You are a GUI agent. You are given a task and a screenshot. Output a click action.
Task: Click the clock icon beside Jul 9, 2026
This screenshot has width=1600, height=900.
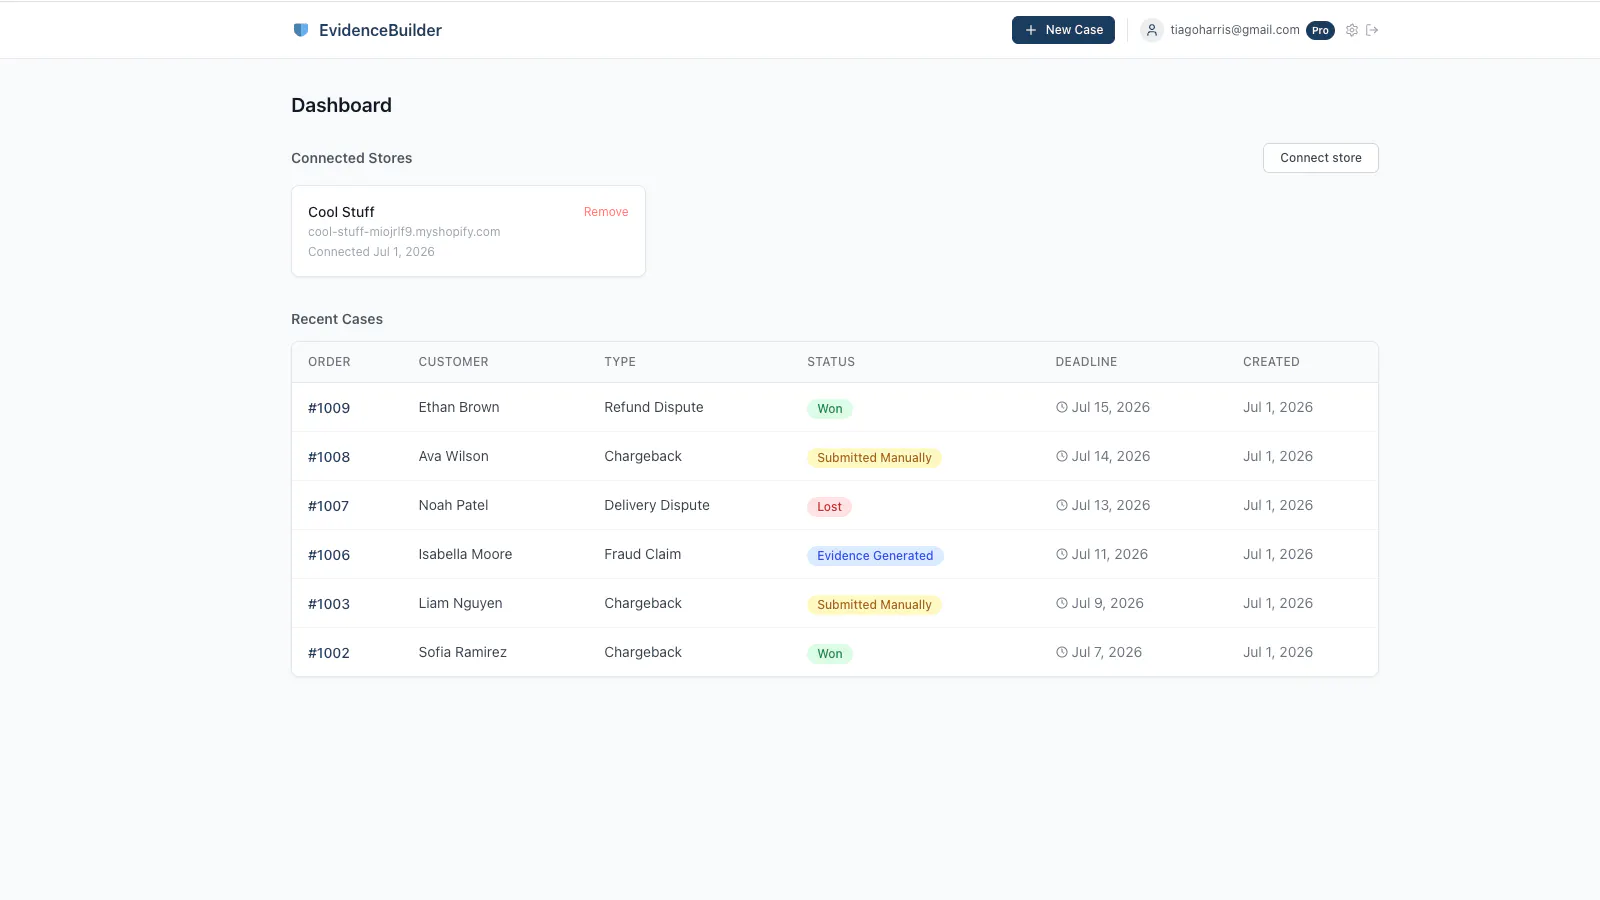pos(1062,603)
